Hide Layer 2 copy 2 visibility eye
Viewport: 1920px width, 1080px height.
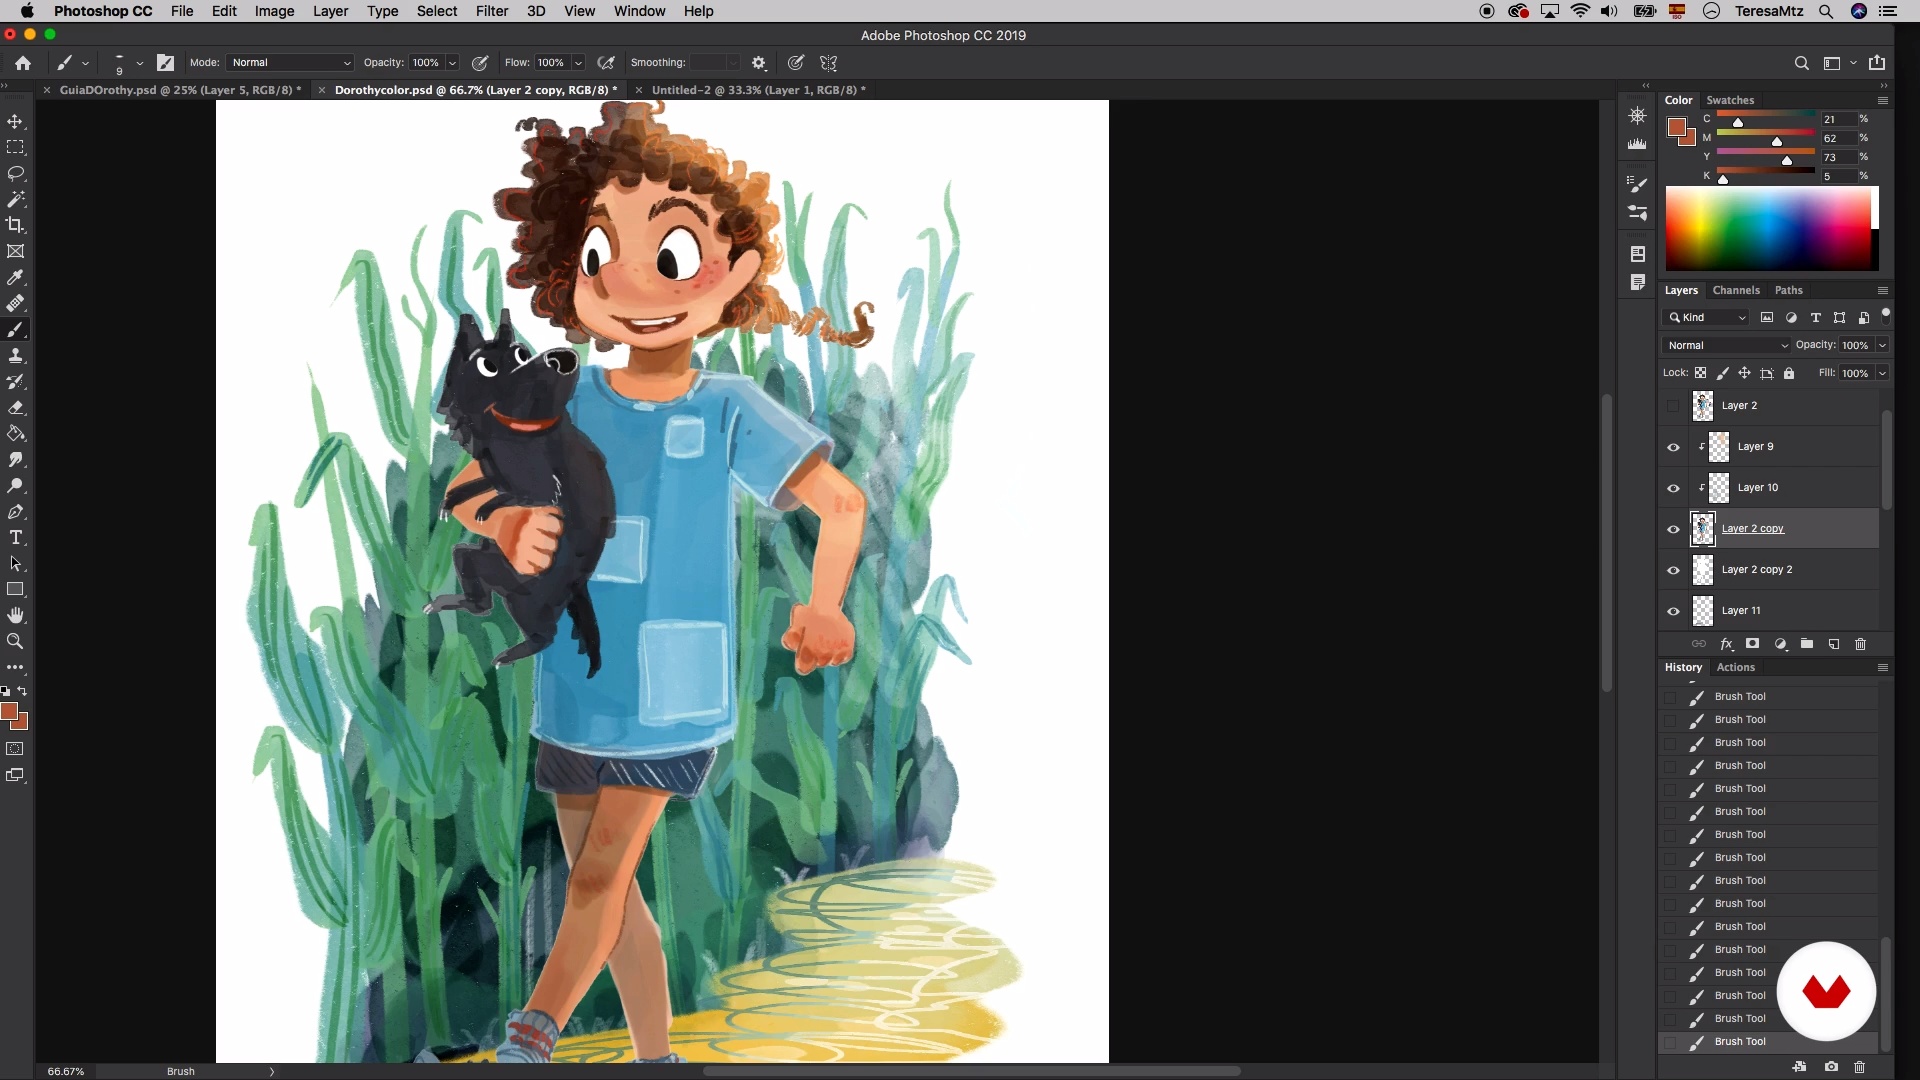coord(1673,570)
